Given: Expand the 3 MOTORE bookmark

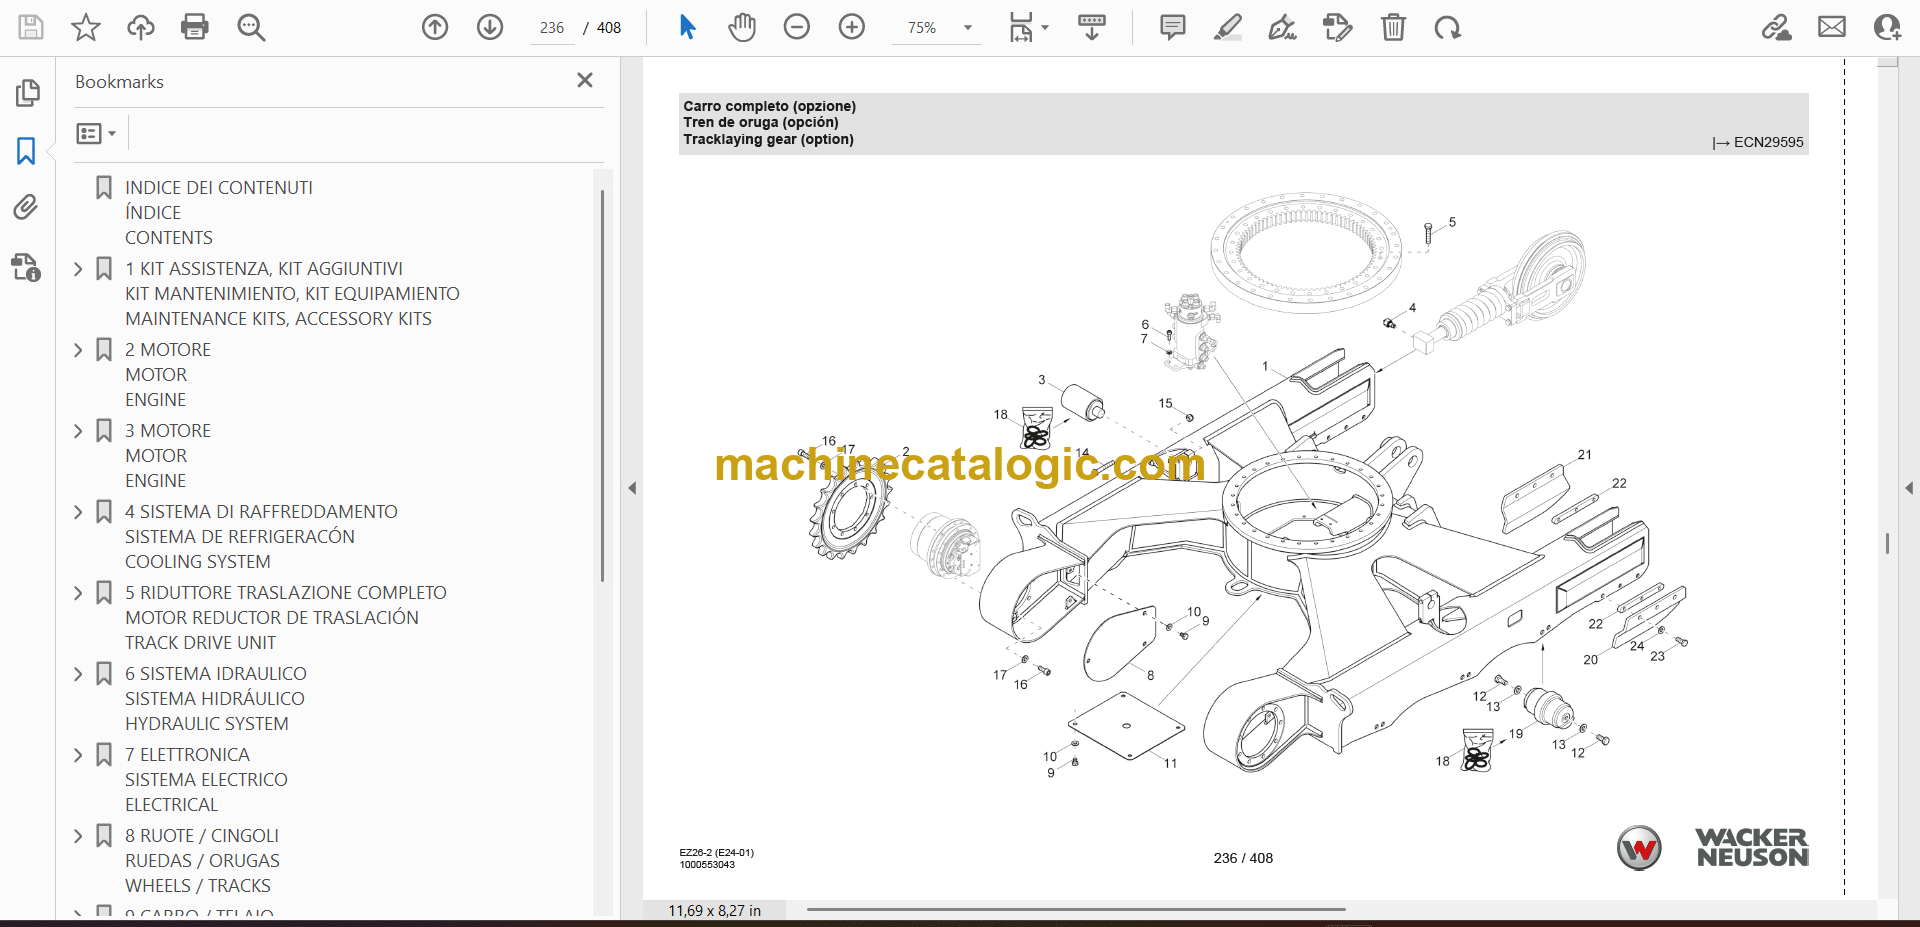Looking at the screenshot, I should coord(79,431).
